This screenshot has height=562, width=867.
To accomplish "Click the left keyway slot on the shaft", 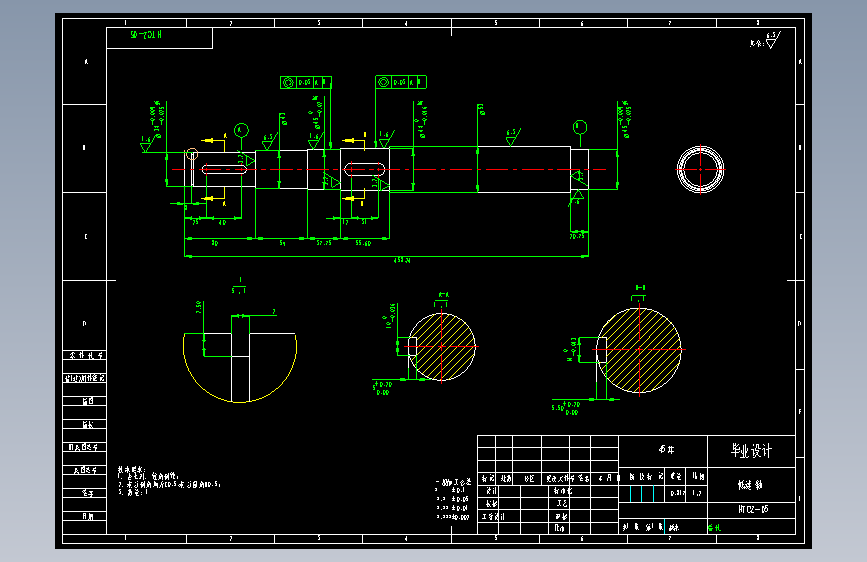I will click(x=224, y=169).
